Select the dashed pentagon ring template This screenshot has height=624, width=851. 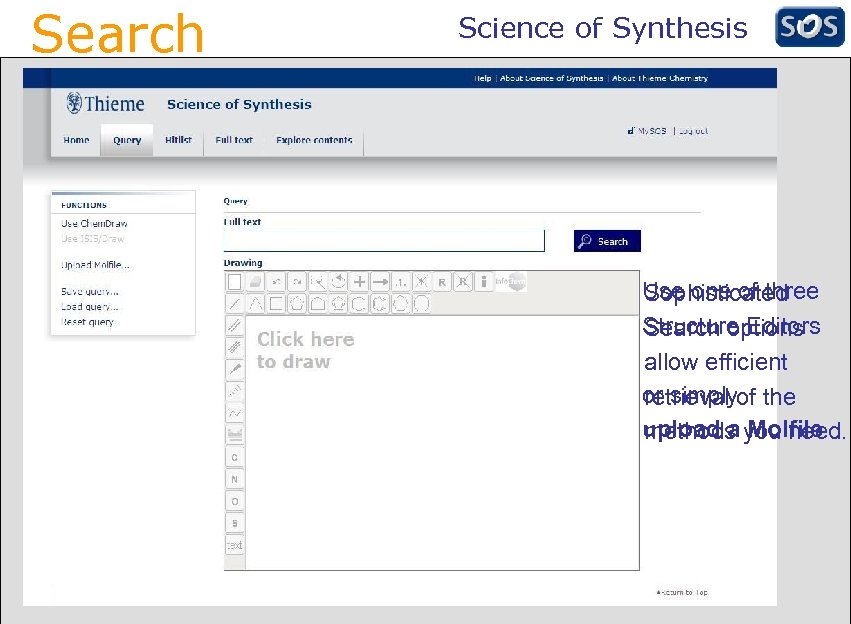[297, 303]
